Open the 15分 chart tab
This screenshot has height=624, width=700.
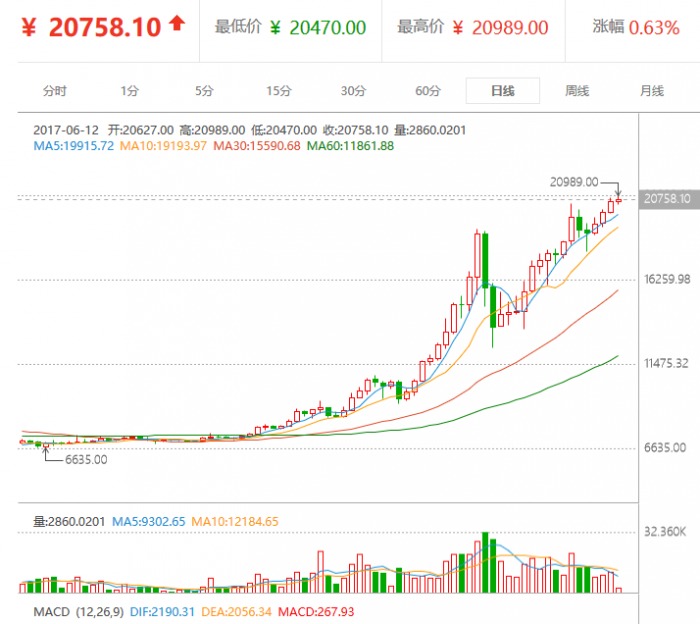pos(279,91)
